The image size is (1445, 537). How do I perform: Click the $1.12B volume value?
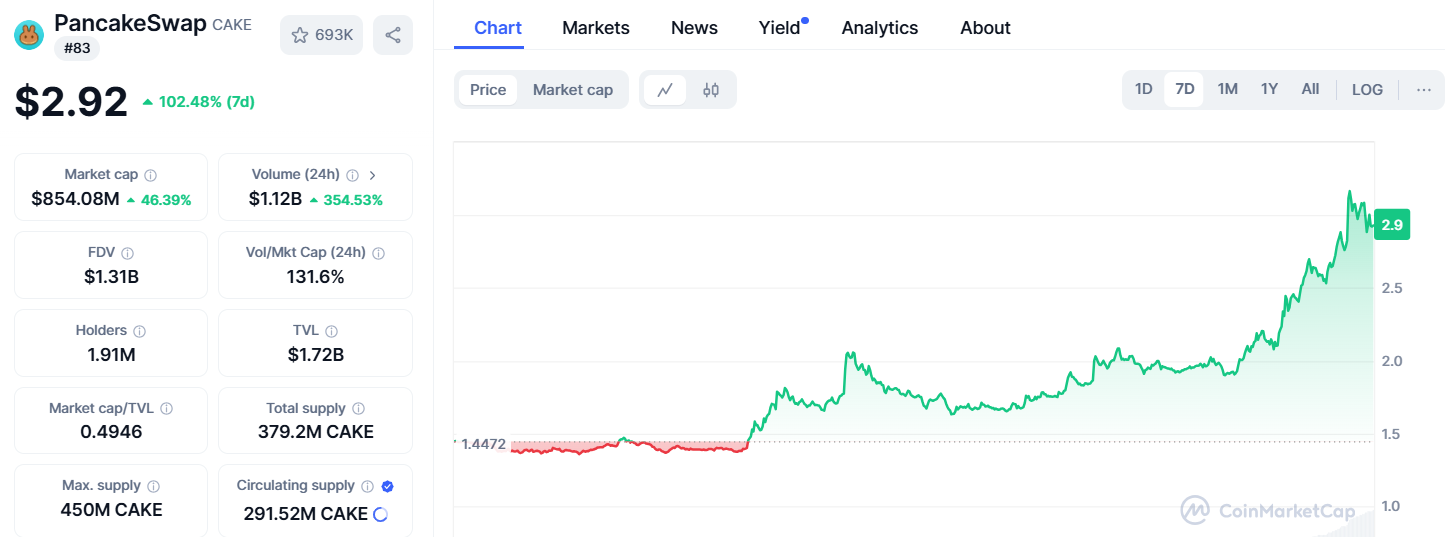coord(275,199)
